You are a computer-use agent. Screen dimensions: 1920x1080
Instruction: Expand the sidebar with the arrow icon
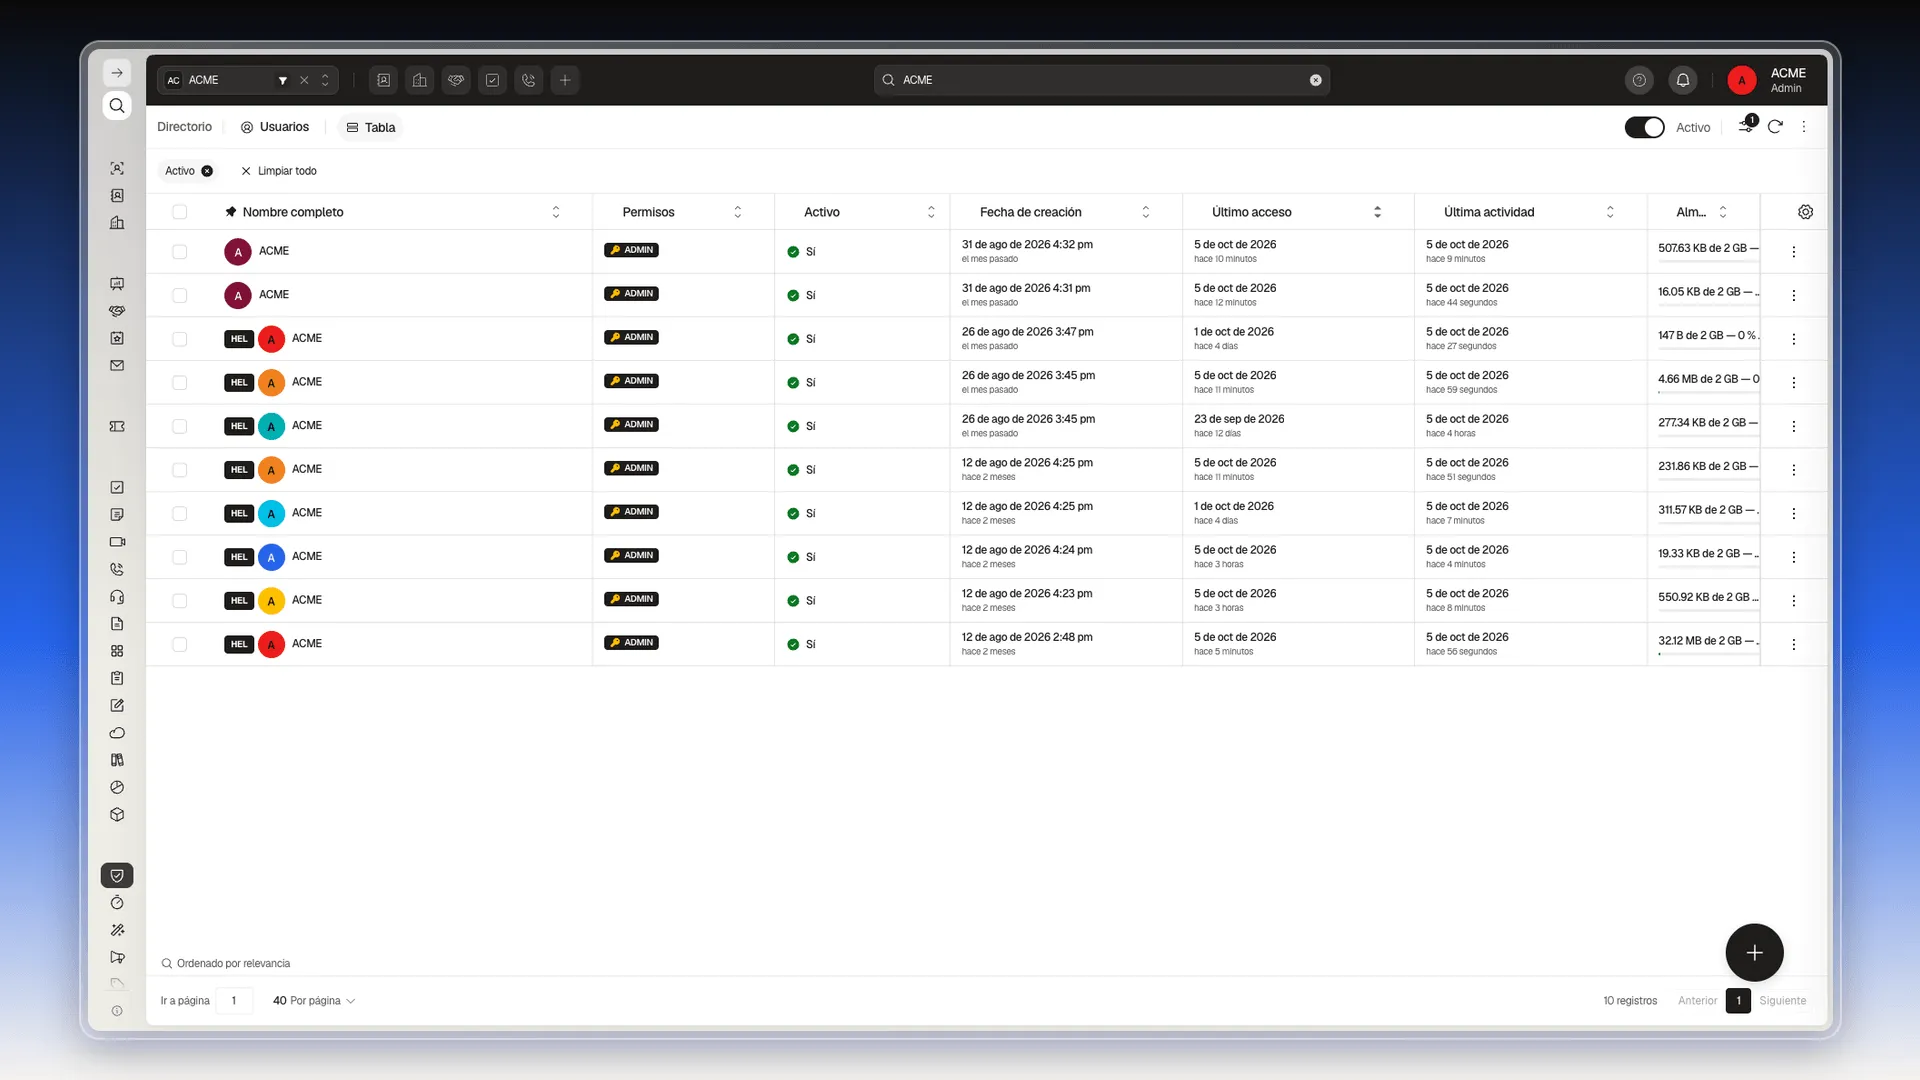[x=117, y=73]
